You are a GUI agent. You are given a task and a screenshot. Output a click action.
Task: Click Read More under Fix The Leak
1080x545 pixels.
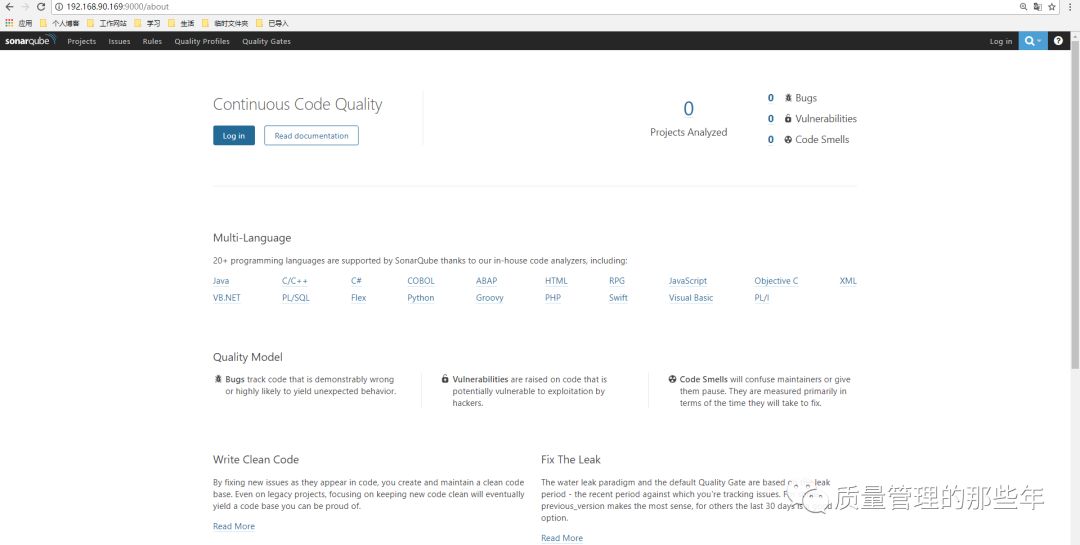point(562,538)
